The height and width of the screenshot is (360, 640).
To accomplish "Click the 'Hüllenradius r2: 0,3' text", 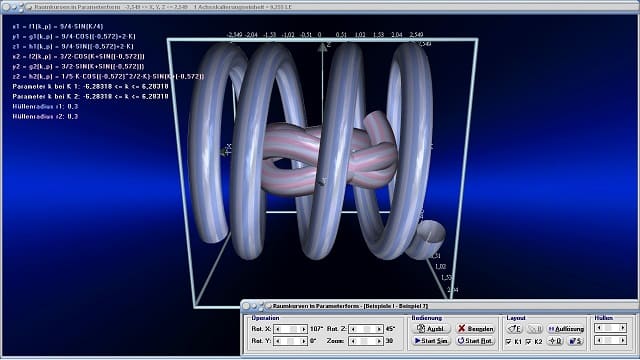I will pyautogui.click(x=45, y=116).
